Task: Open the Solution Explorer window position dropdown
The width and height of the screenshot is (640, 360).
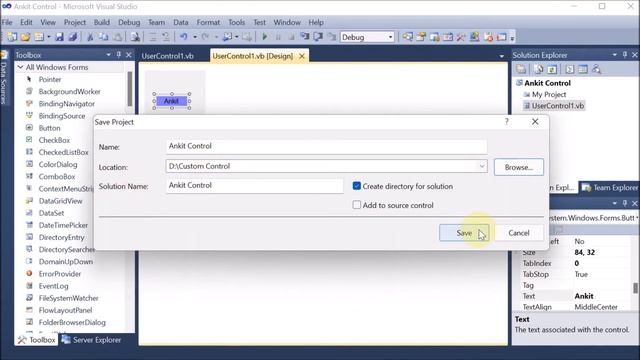Action: (x=614, y=55)
